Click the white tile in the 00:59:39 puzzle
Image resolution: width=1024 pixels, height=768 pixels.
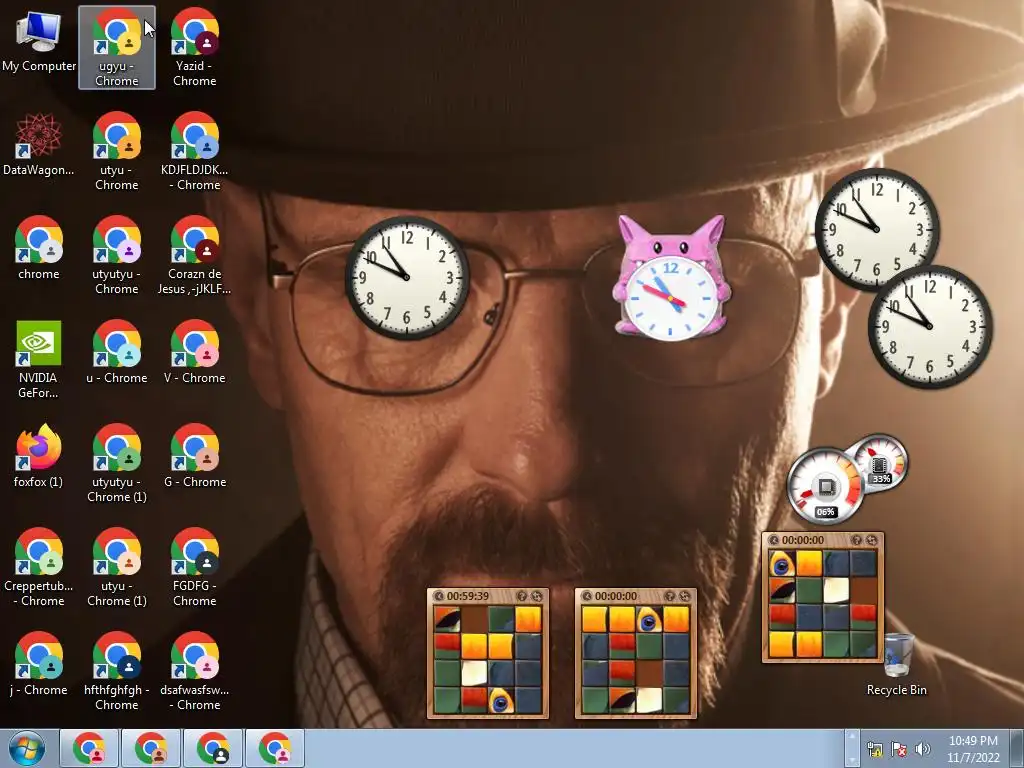[474, 673]
